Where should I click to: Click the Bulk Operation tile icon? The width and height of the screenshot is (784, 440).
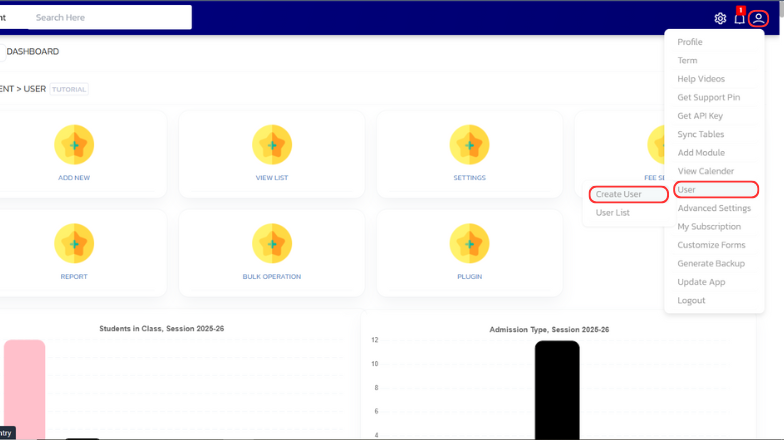(x=272, y=244)
